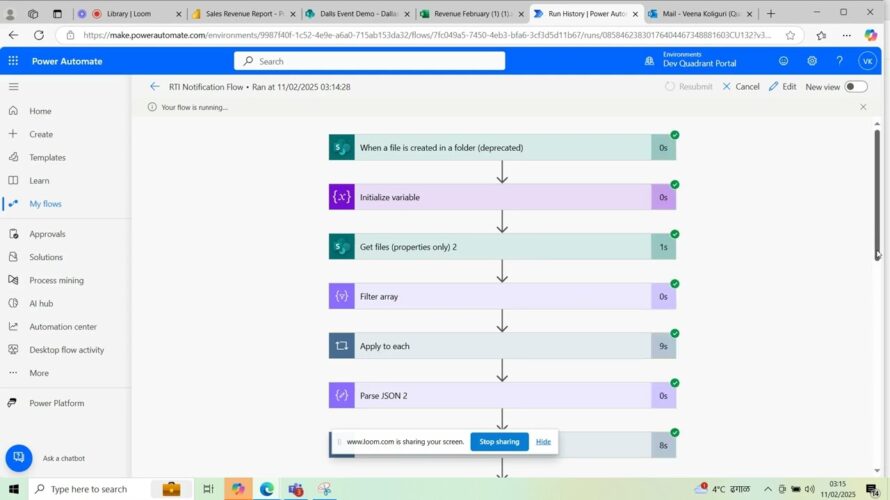890x500 pixels.
Task: Open the Settings gear icon
Action: pos(812,61)
